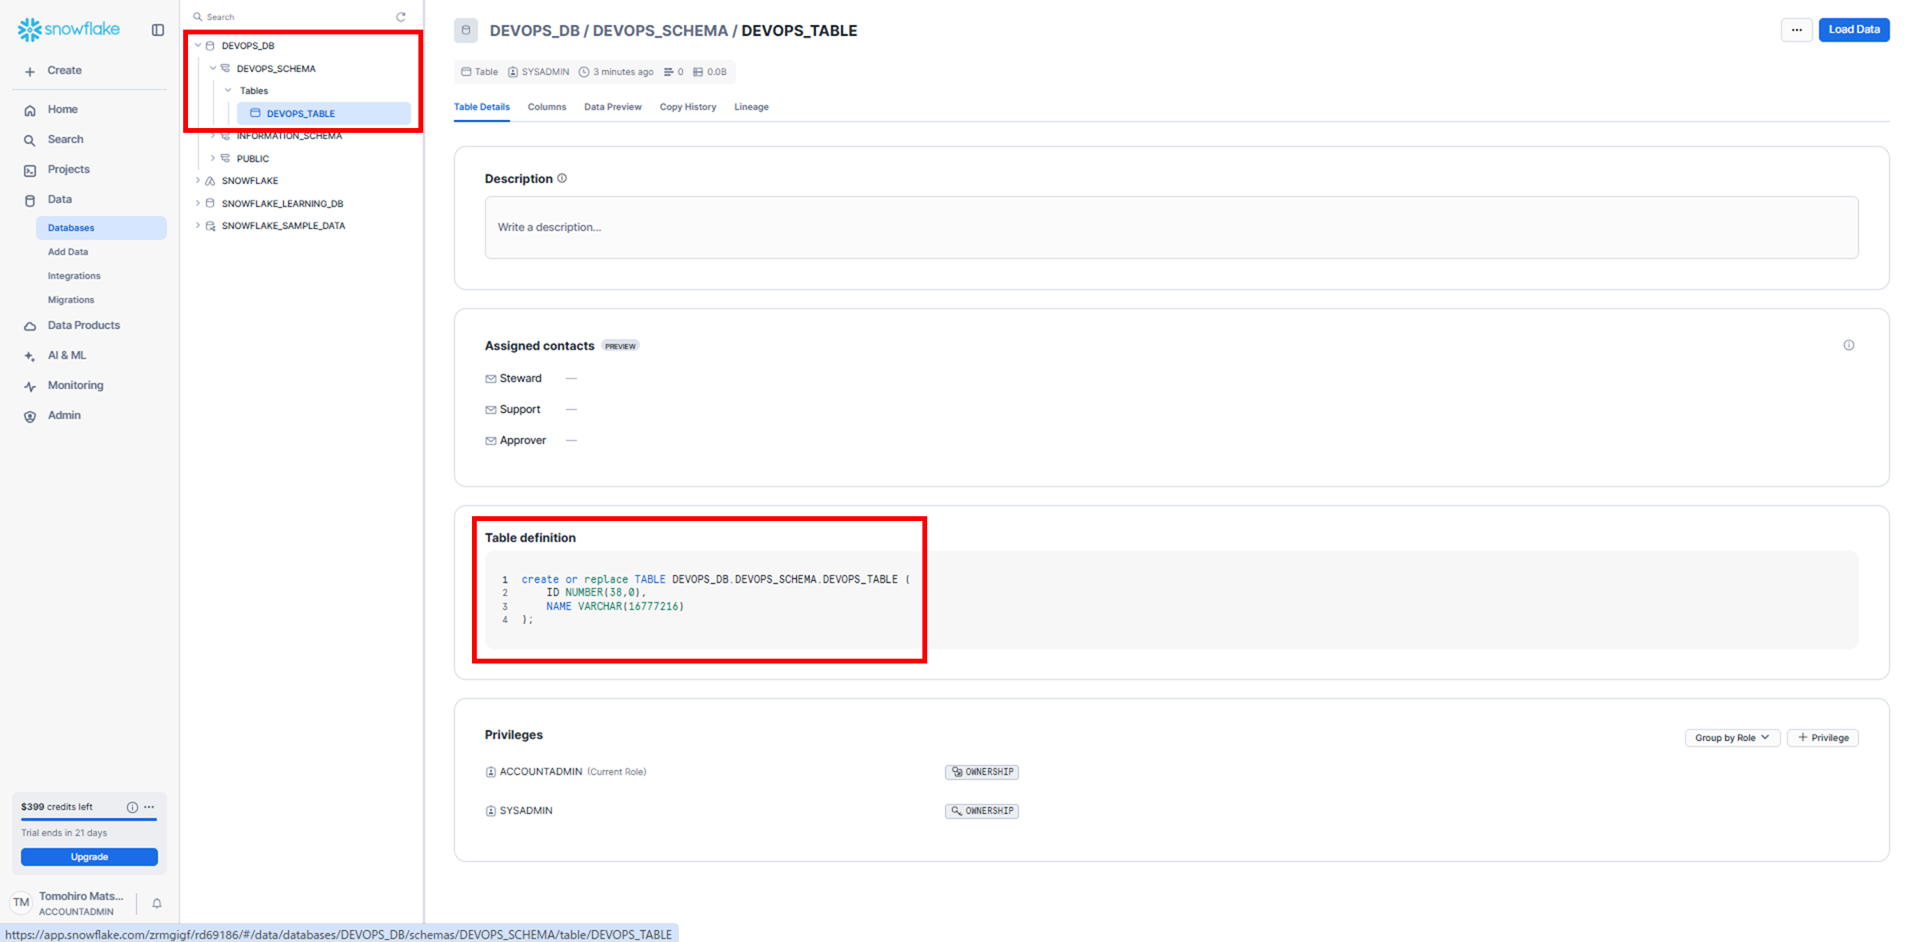This screenshot has height=942, width=1920.
Task: Open Projects via its icon
Action: tap(30, 170)
